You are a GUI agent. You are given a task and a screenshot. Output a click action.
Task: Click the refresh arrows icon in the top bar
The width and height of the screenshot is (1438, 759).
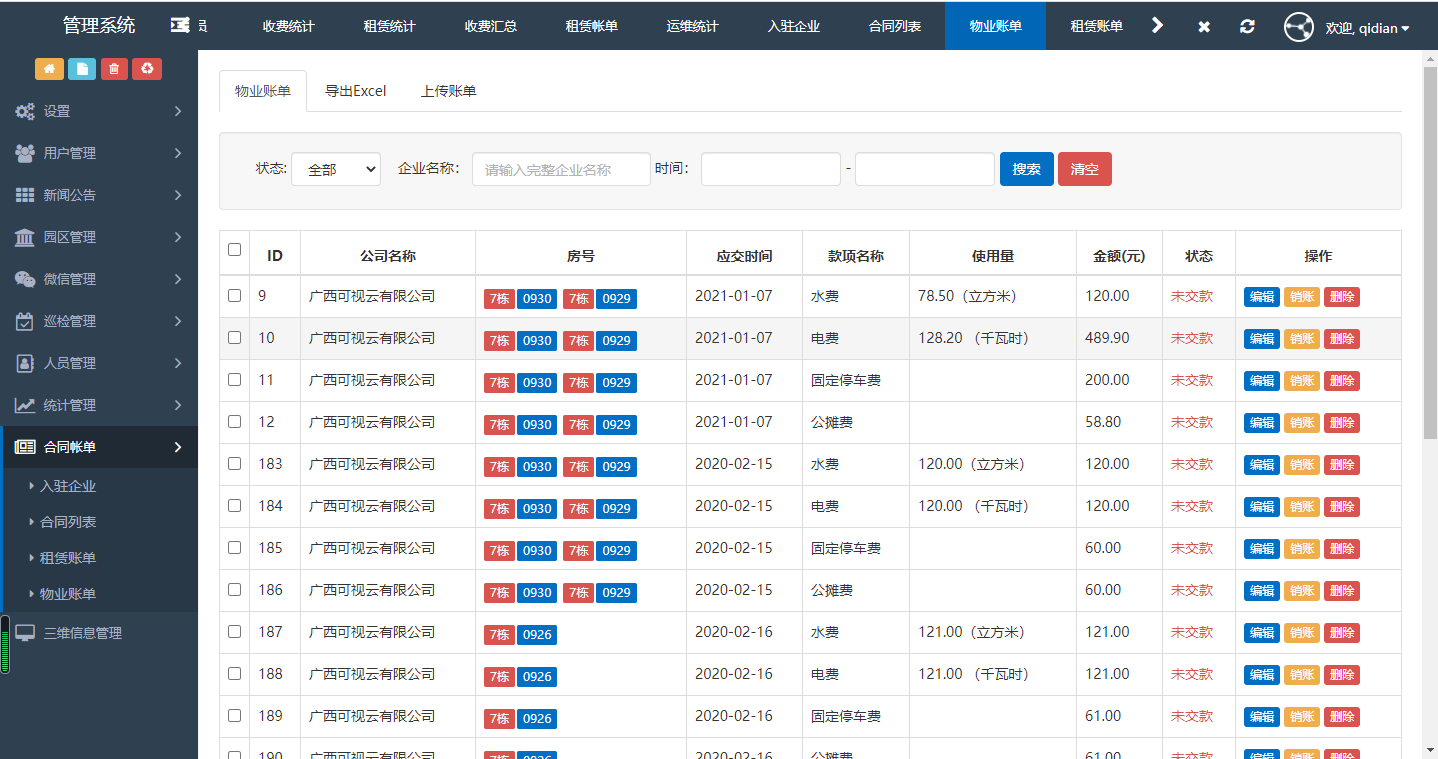[1247, 26]
